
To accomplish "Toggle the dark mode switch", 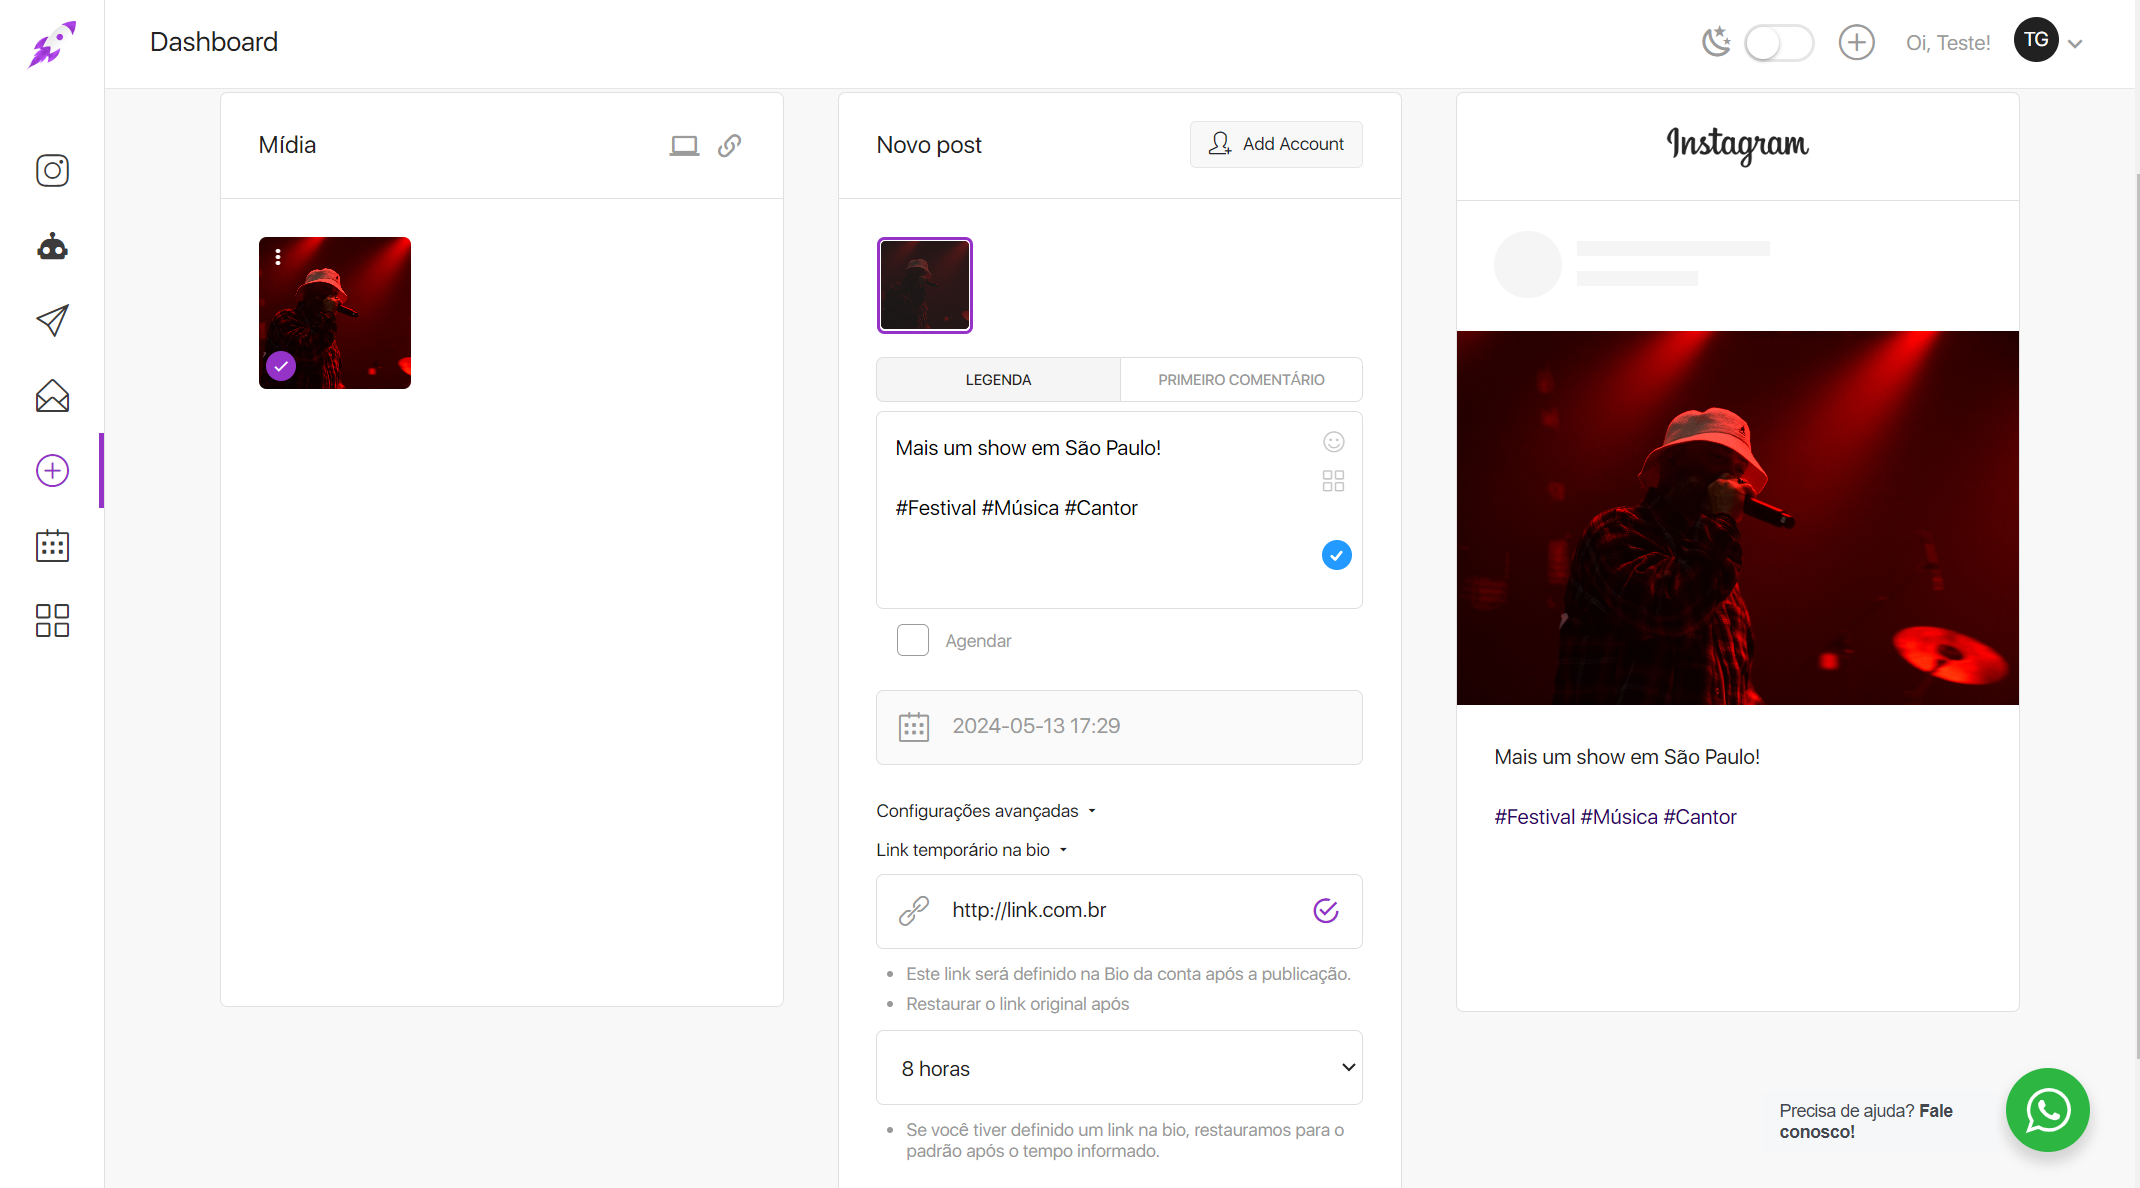I will (x=1777, y=41).
